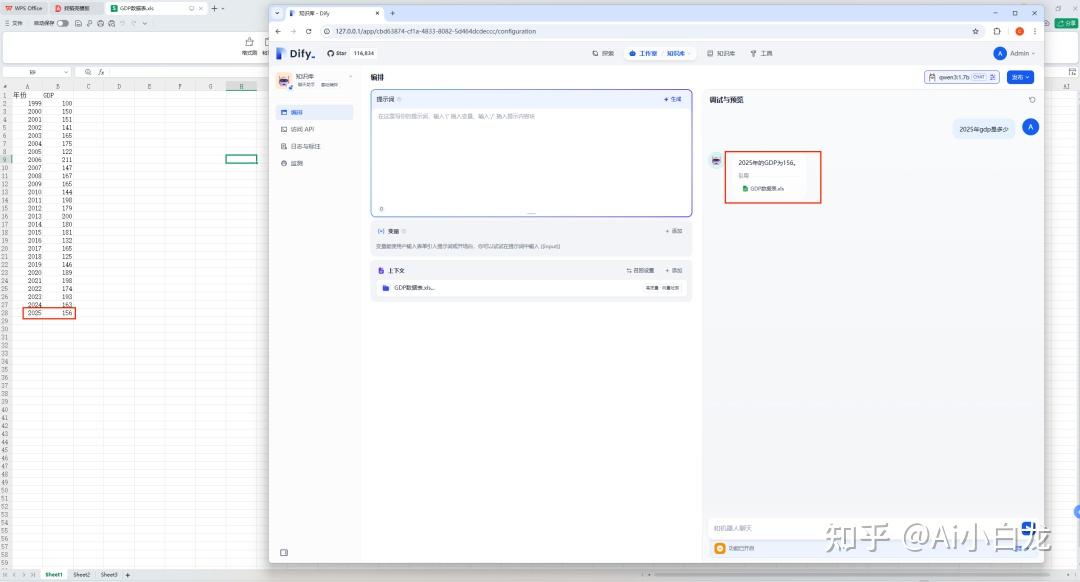Click the browser page reload icon

click(308, 31)
